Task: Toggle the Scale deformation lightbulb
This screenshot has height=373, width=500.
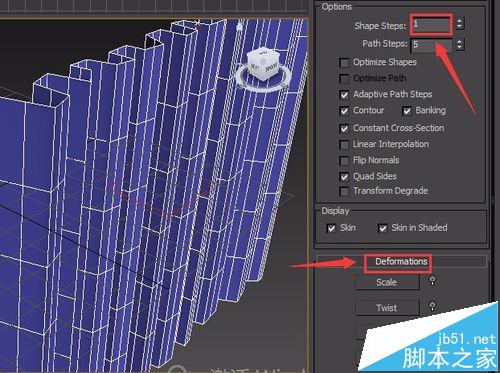Action: [432, 281]
